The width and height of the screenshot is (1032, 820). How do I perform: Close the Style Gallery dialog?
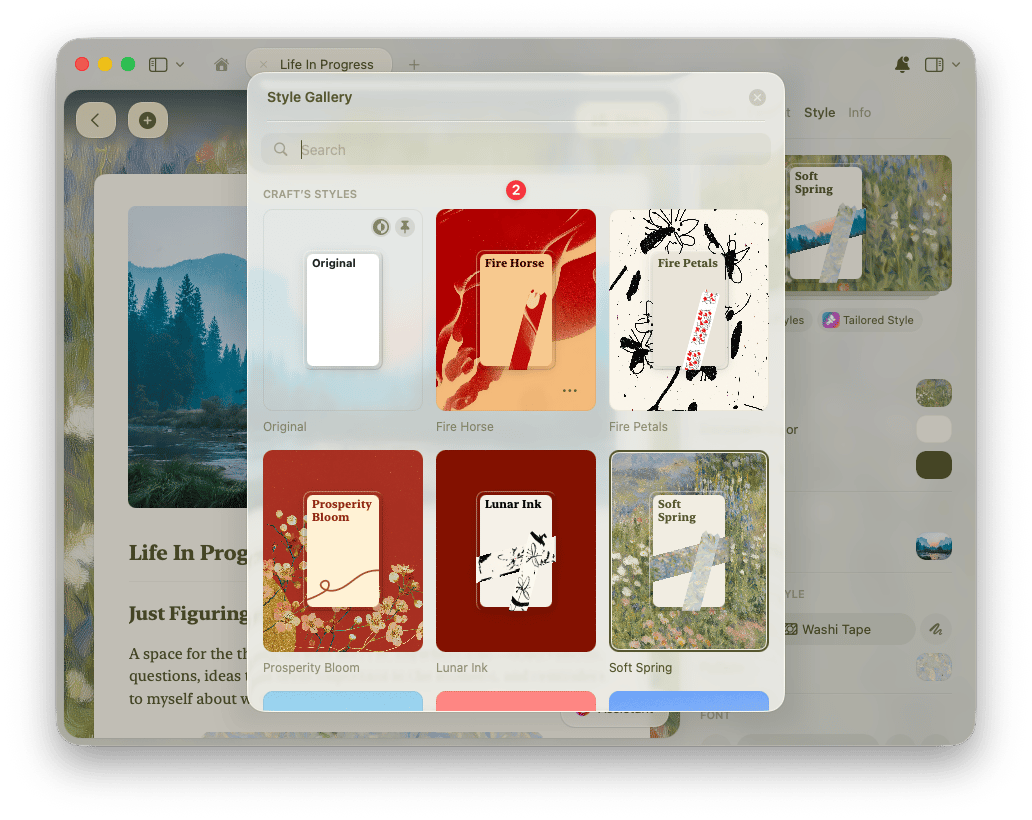[757, 97]
